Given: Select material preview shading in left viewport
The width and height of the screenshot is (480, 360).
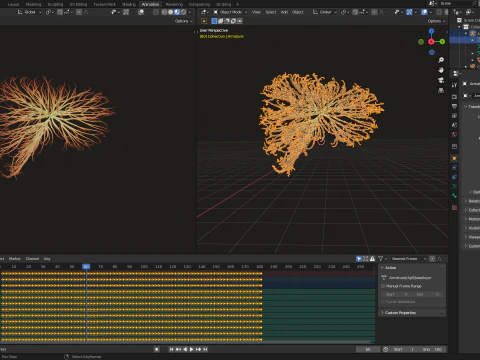Looking at the screenshot, I should (x=177, y=12).
